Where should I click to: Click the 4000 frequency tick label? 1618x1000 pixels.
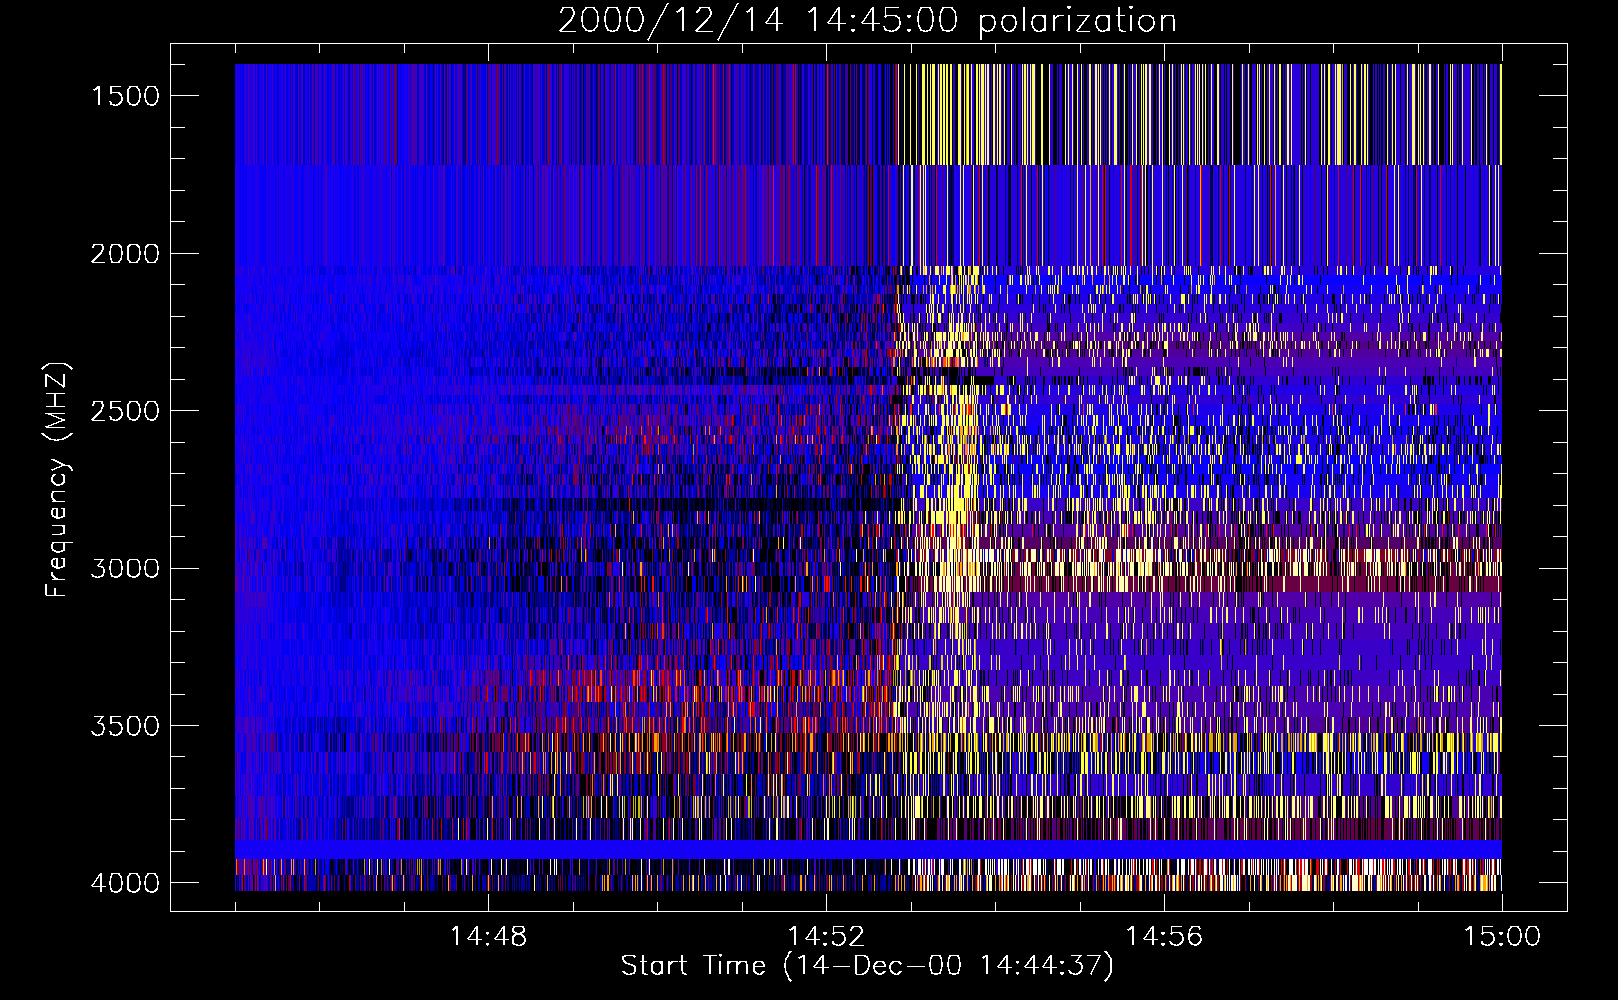(x=125, y=883)
